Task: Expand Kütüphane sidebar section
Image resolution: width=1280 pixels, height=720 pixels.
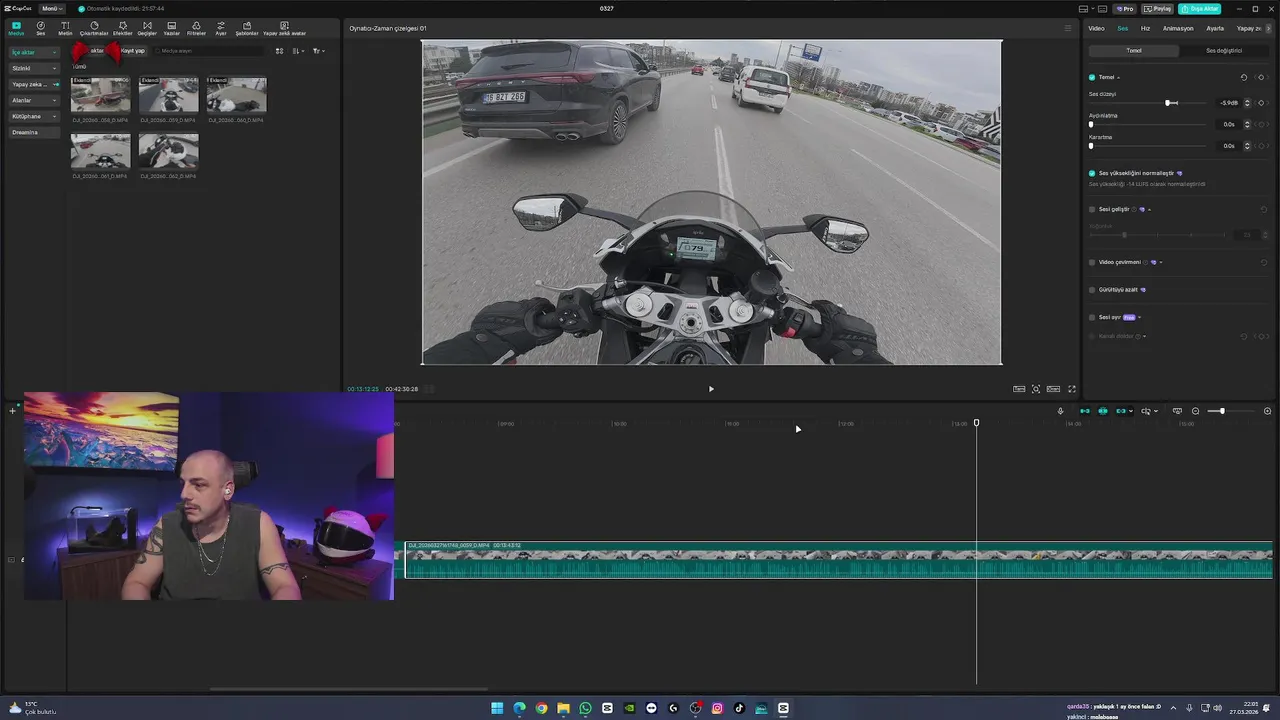Action: pos(35,116)
